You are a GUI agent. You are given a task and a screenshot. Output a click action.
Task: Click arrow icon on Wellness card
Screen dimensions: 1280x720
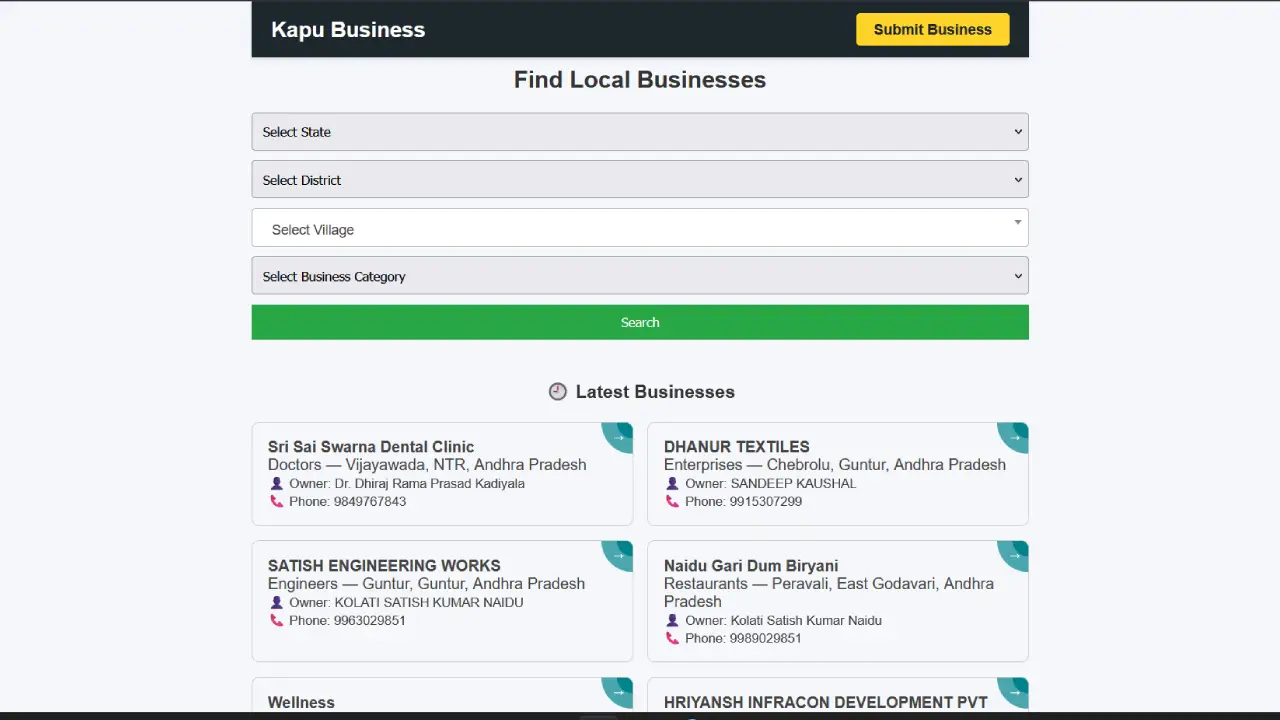pos(619,691)
